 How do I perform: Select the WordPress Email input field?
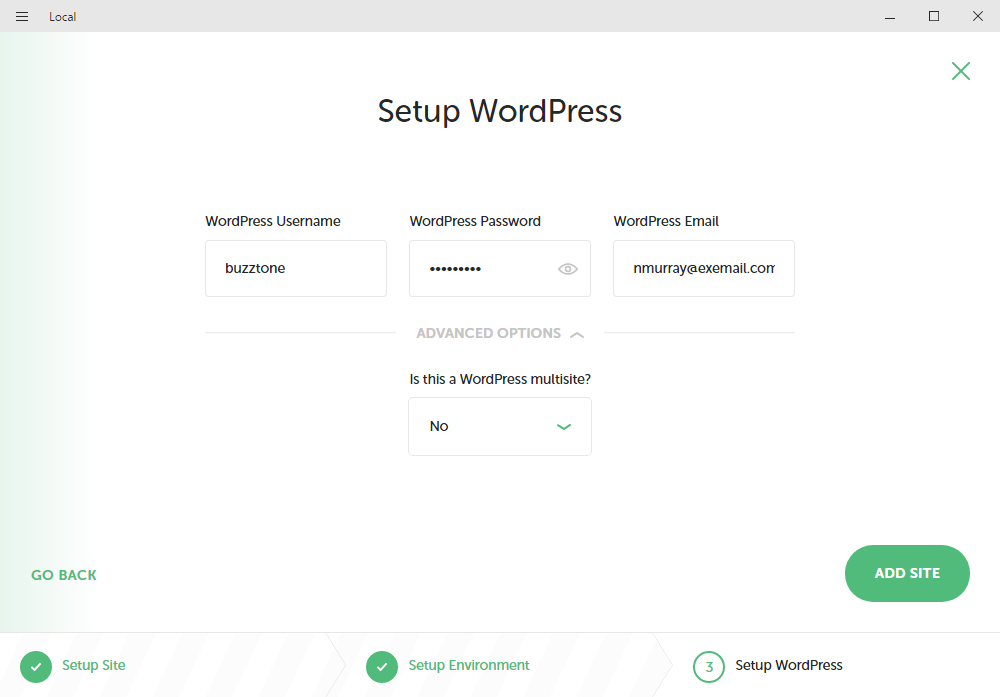tap(703, 269)
